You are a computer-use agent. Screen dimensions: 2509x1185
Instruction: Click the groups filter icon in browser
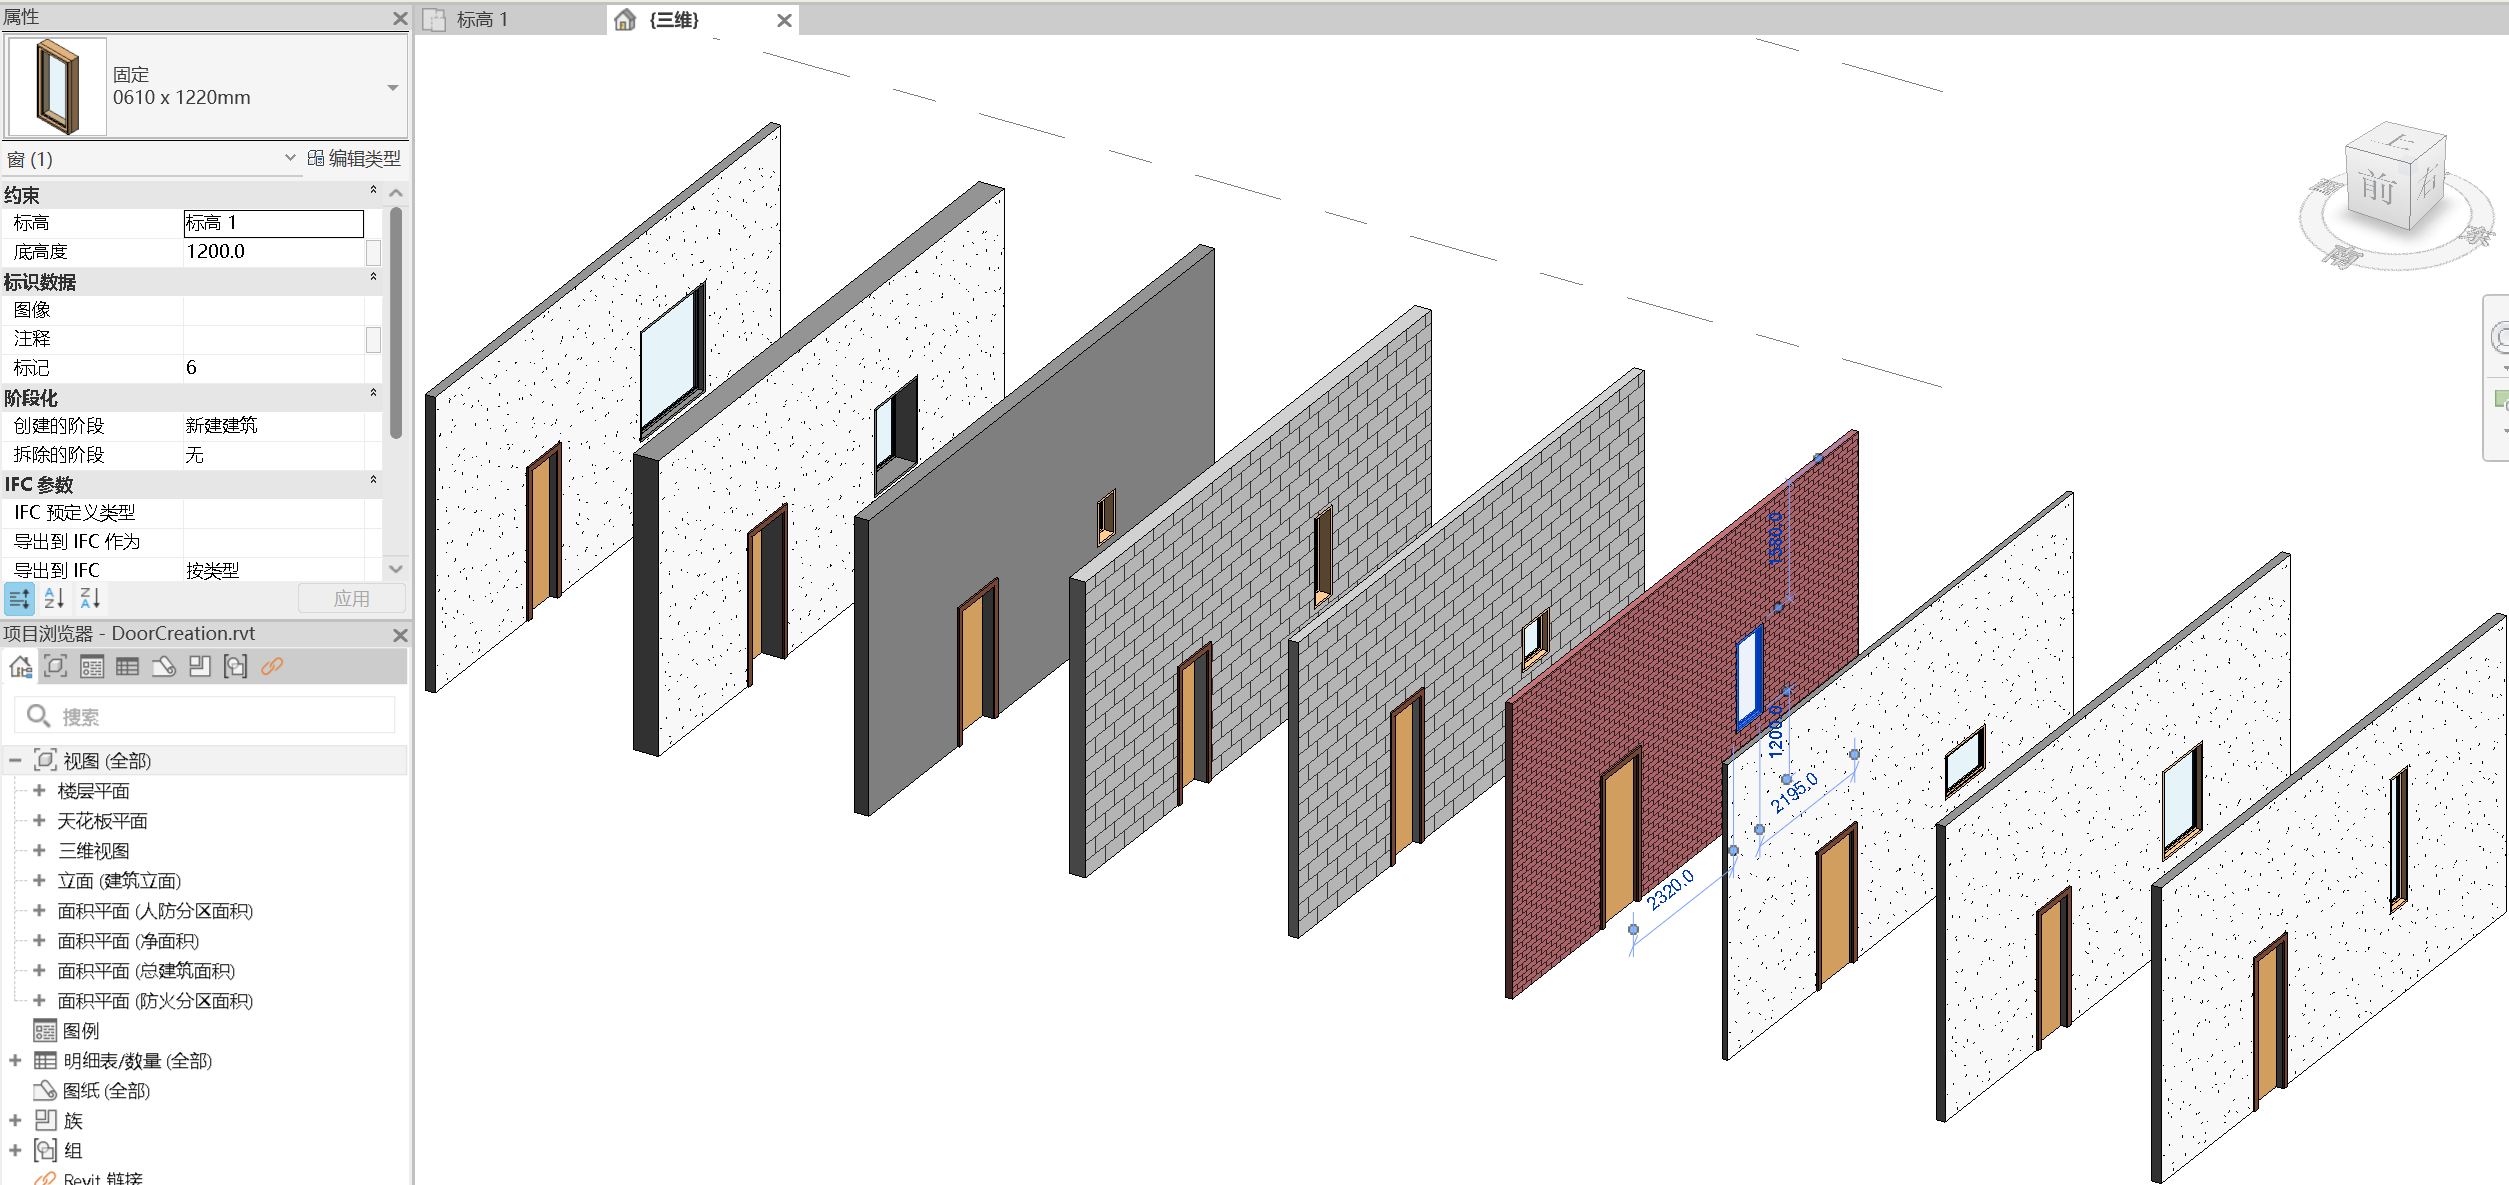coord(236,666)
